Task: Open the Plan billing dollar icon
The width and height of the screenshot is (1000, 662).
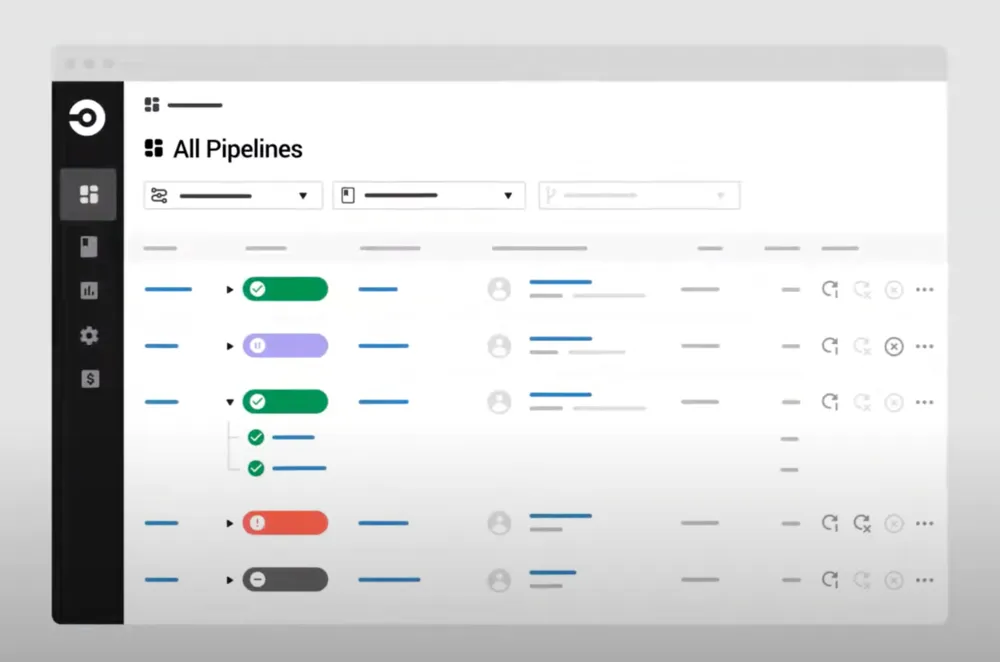Action: (x=89, y=379)
